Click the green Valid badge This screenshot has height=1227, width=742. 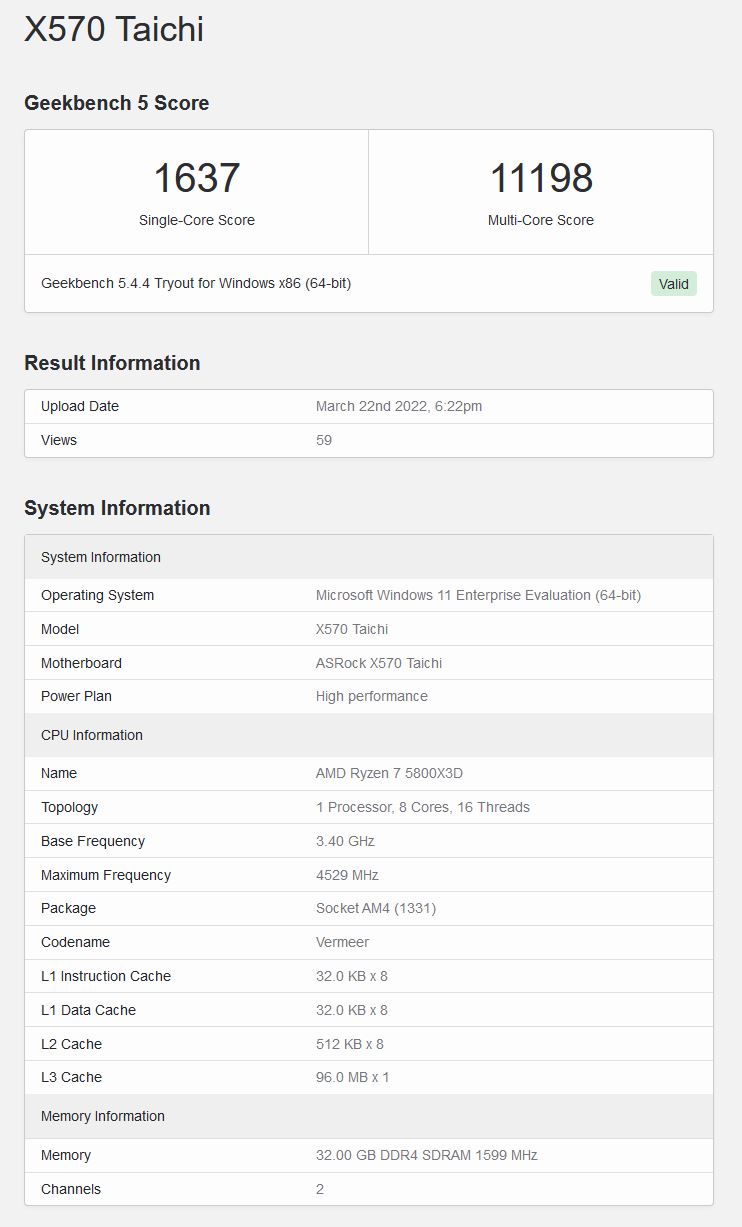[x=673, y=284]
